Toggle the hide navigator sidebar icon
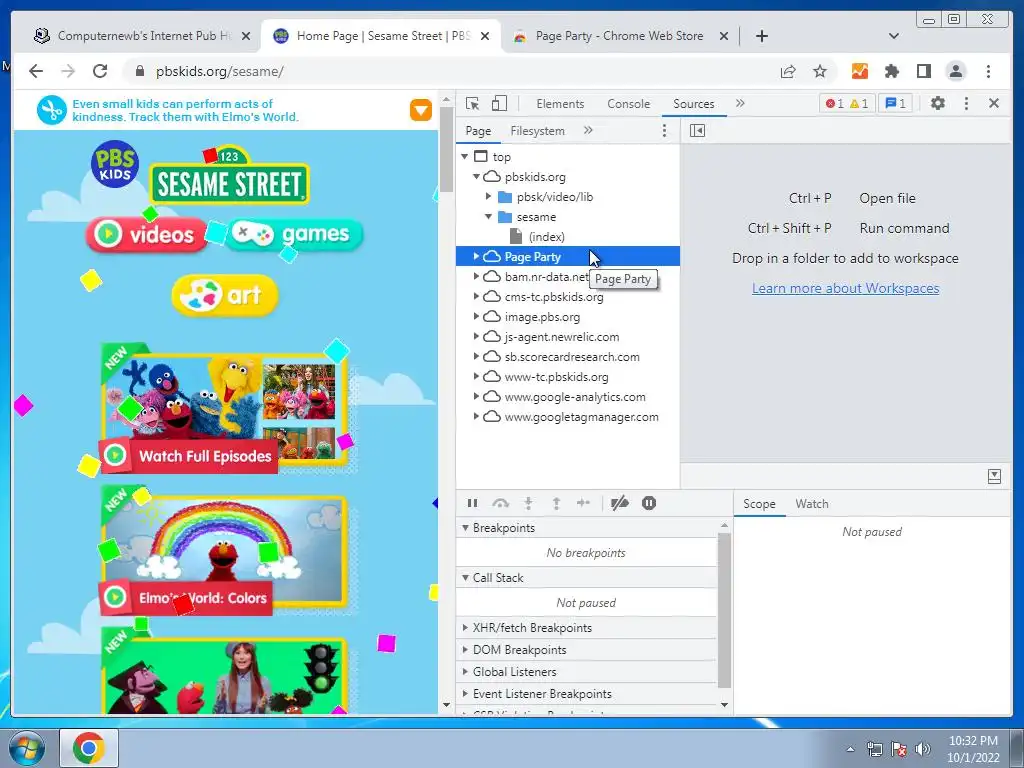Screen dimensions: 1024x768 click(x=697, y=131)
